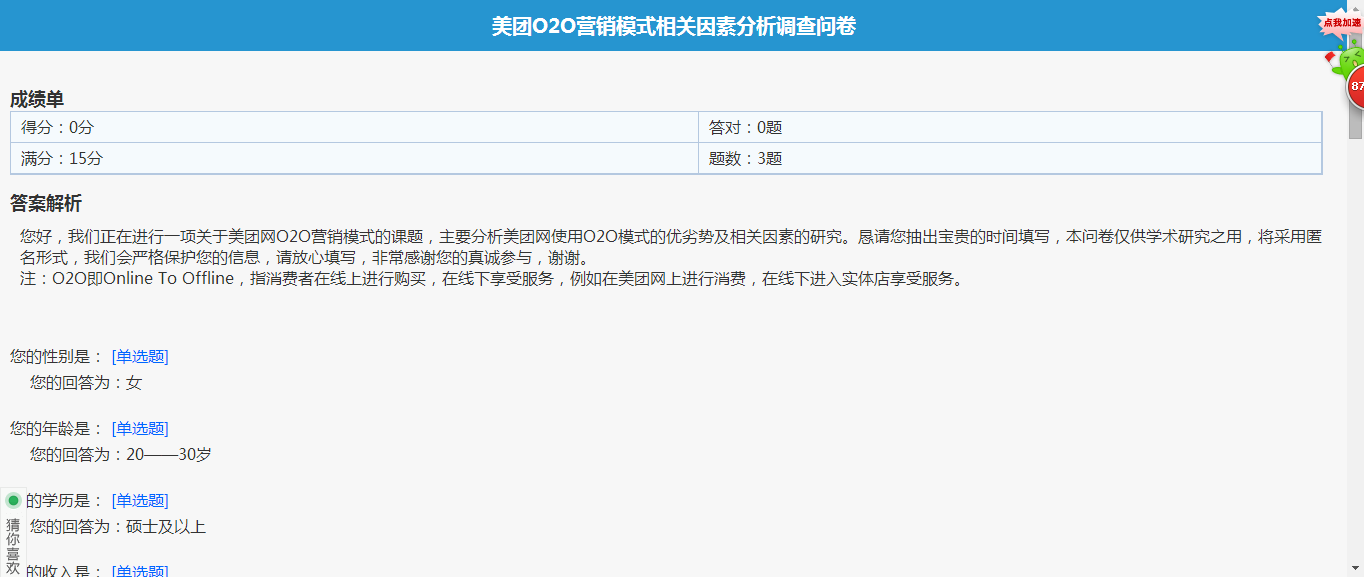1364x577 pixels.
Task: Click the 题数：3题 cell
Action: coord(1010,158)
